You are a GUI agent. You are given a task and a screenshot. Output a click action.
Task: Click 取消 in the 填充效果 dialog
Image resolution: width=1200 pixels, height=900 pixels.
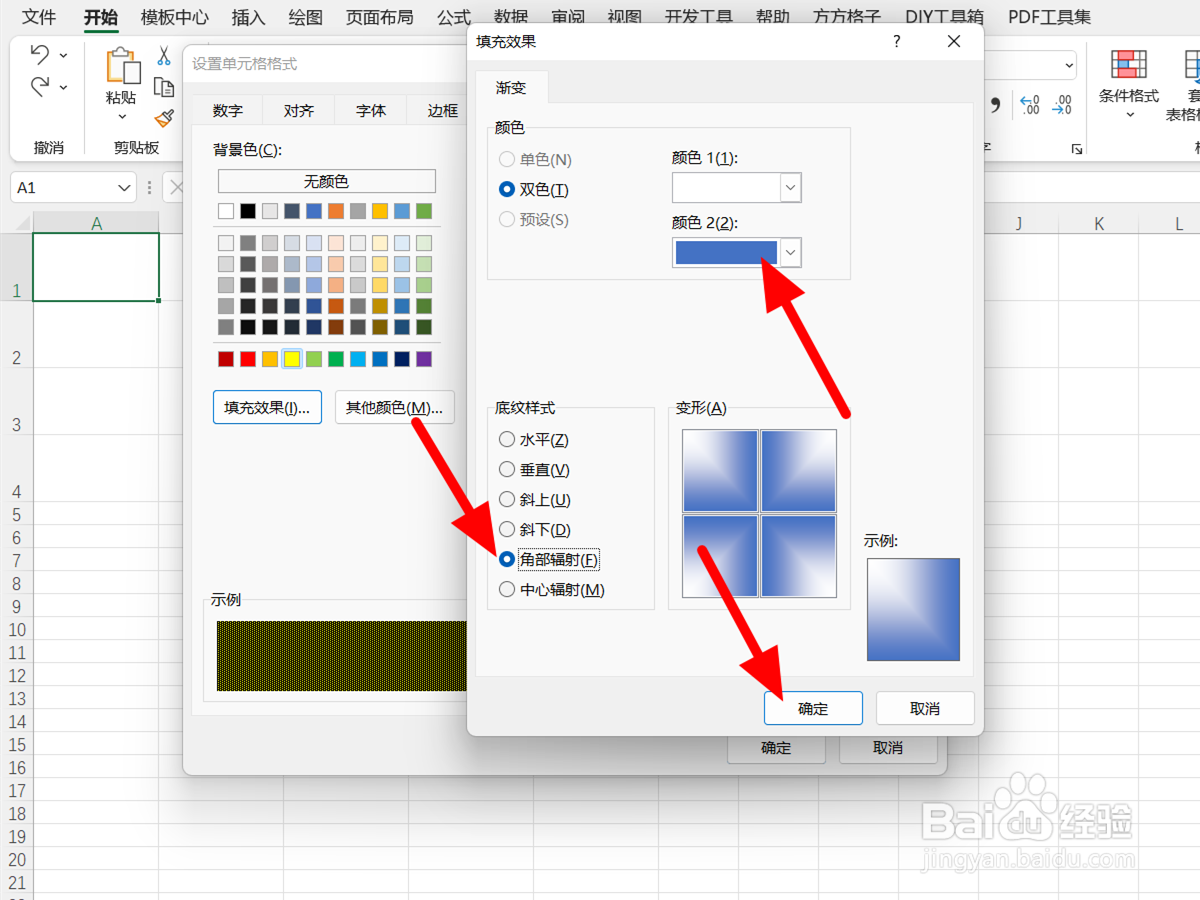[925, 708]
